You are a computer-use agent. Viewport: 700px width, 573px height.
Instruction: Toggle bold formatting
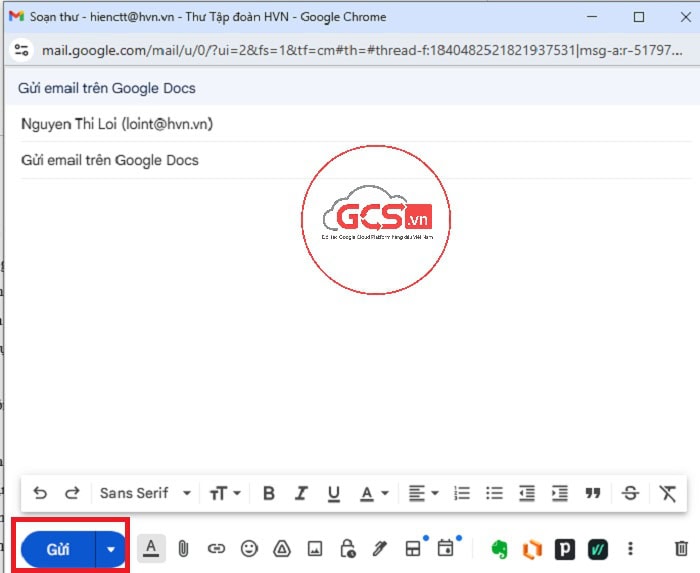pos(269,493)
